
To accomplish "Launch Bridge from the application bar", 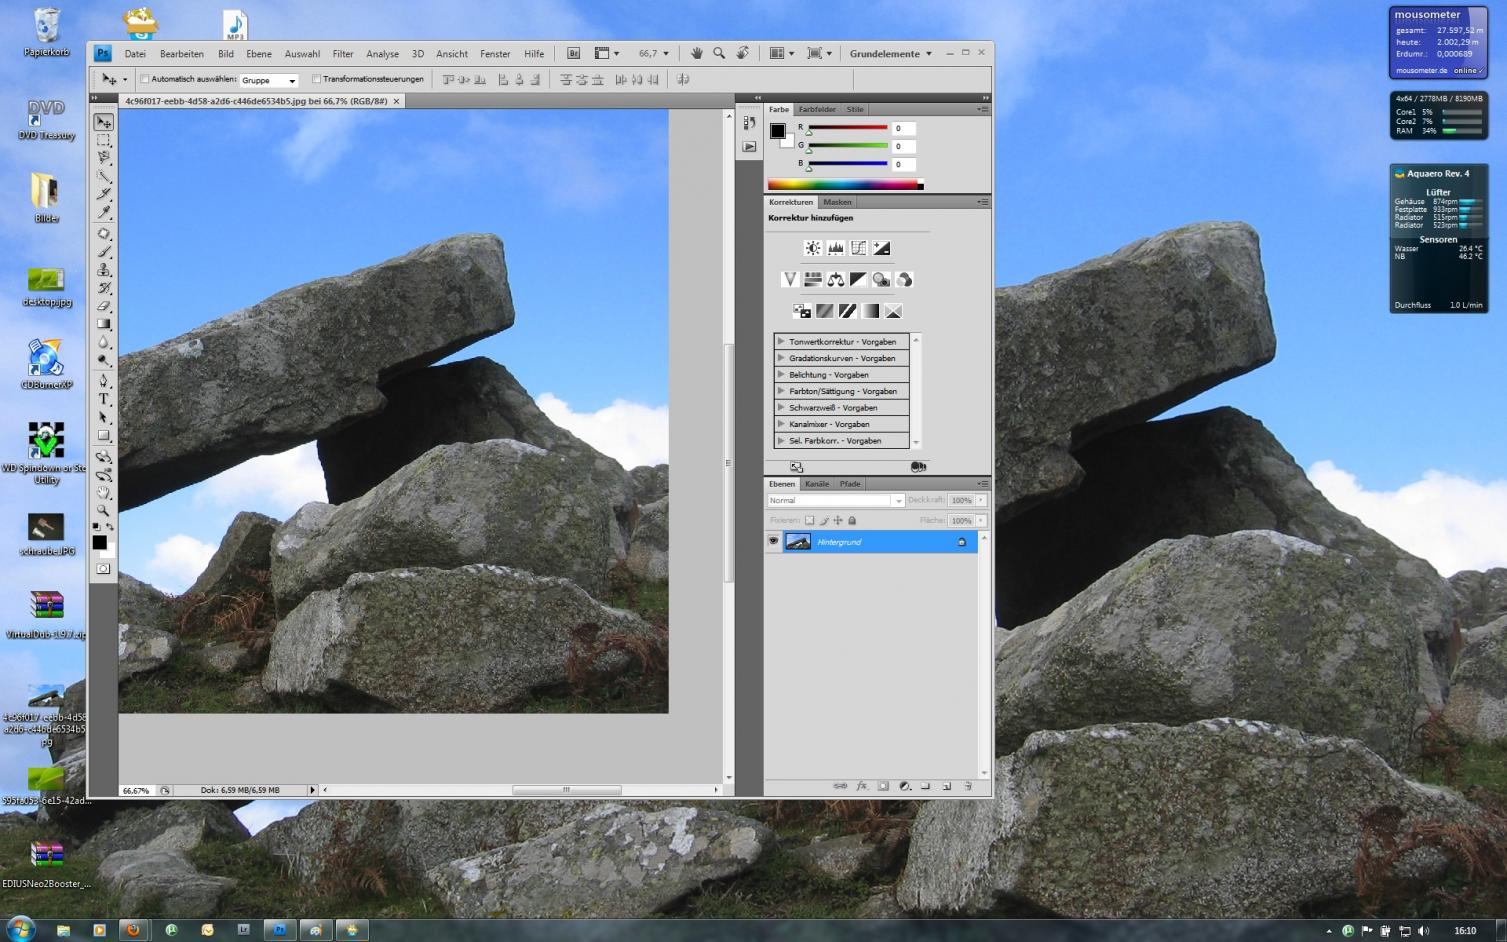I will tap(574, 53).
